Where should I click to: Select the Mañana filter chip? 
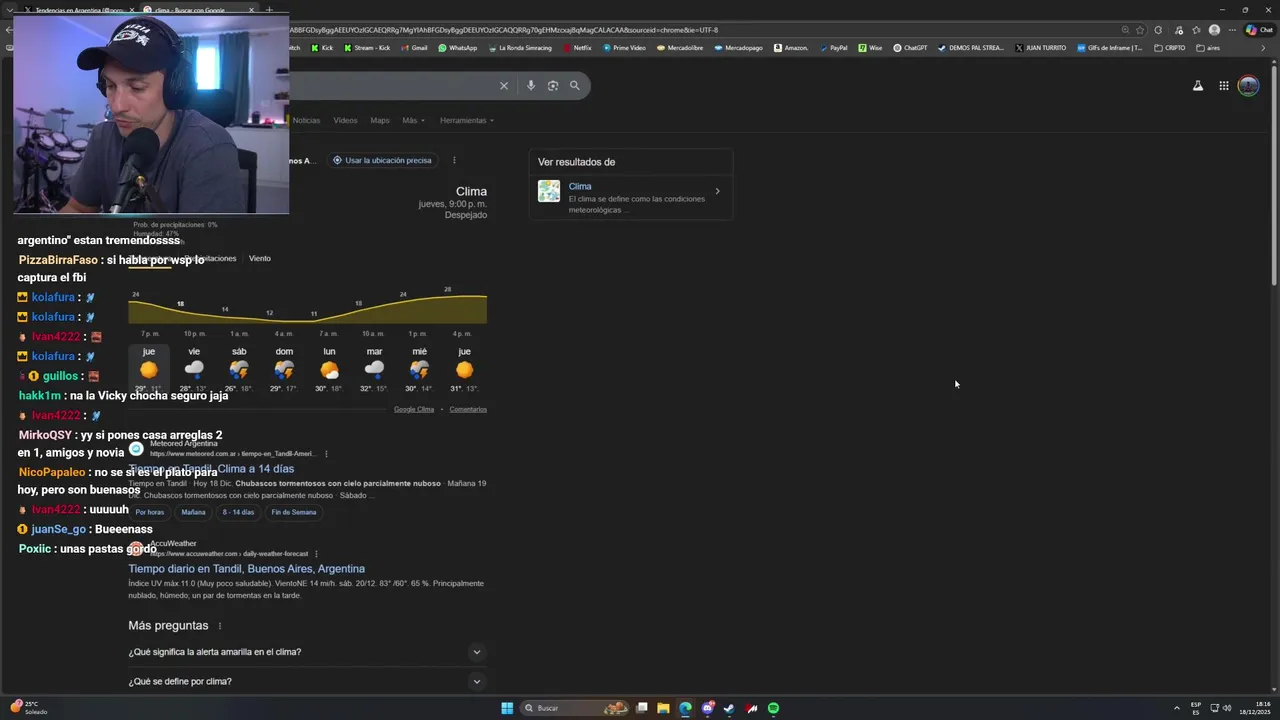[193, 512]
